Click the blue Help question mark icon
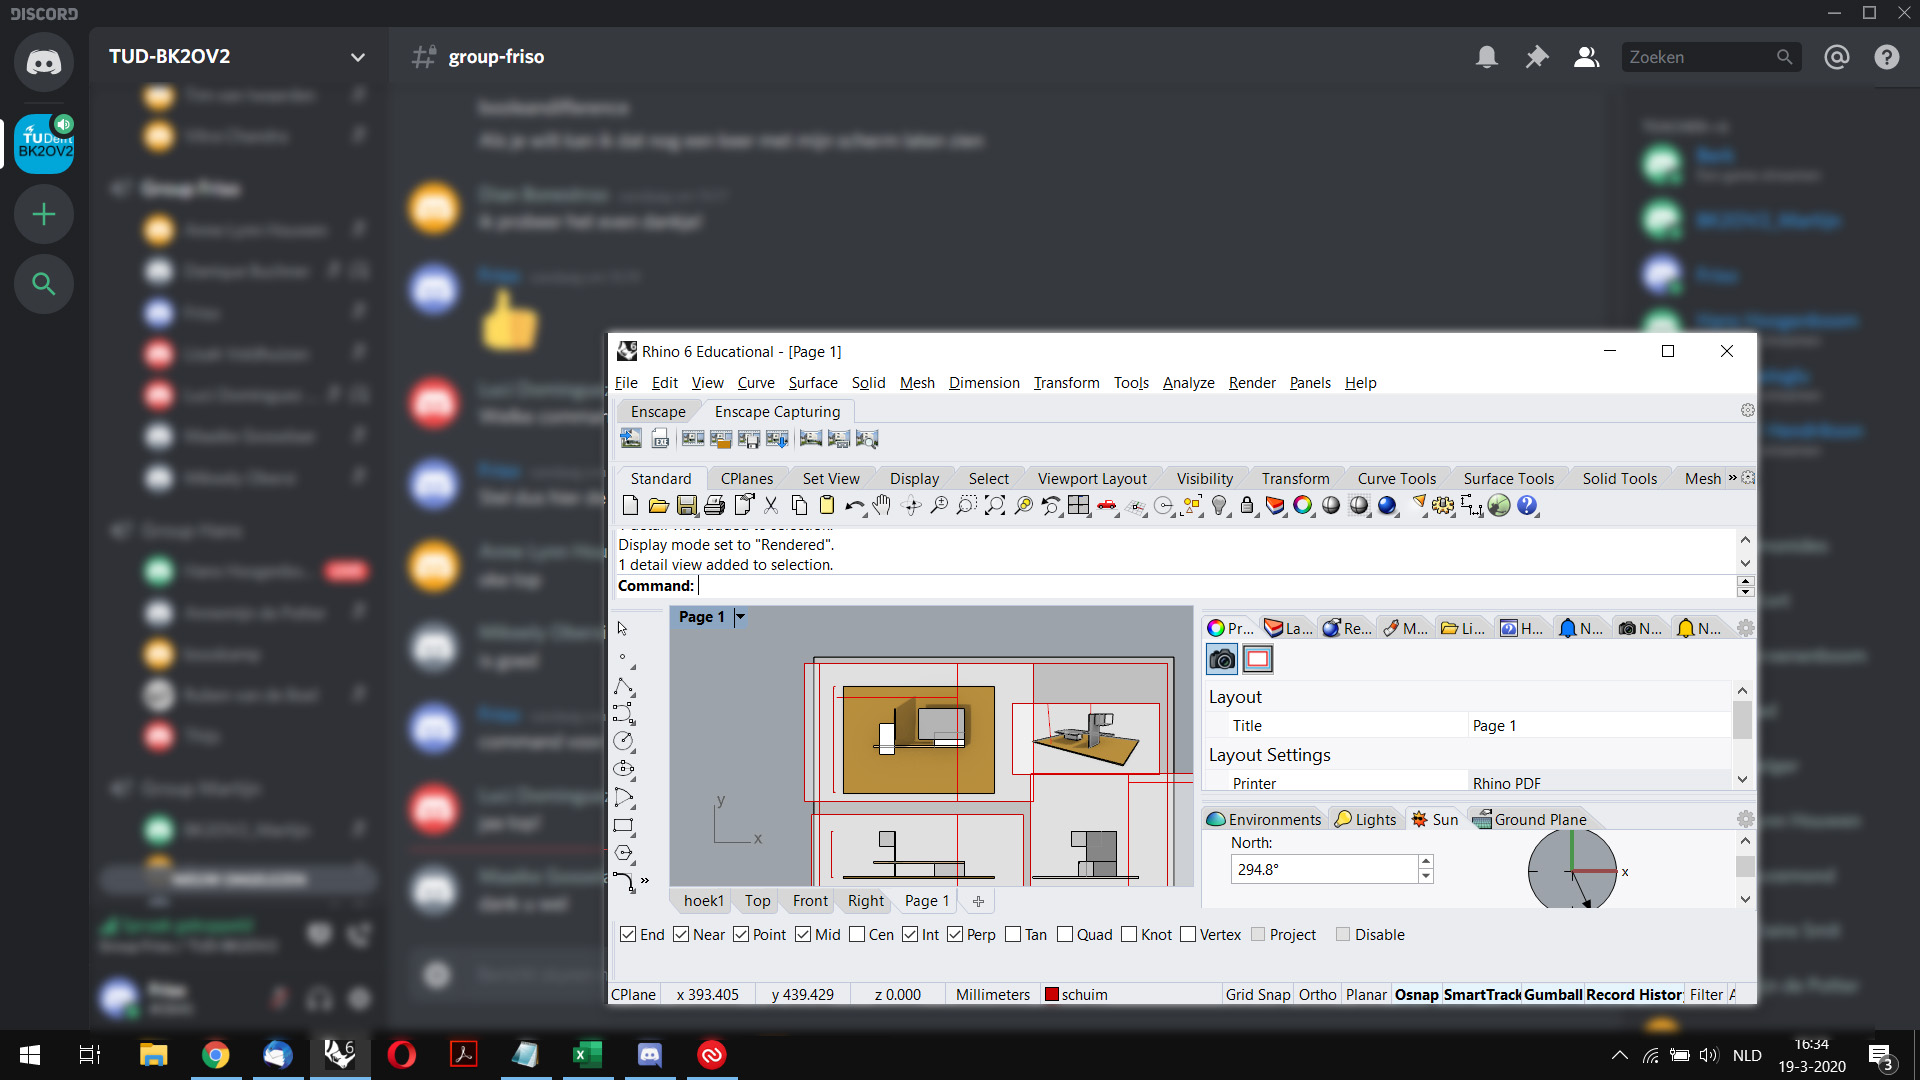The height and width of the screenshot is (1080, 1920). tap(1527, 506)
